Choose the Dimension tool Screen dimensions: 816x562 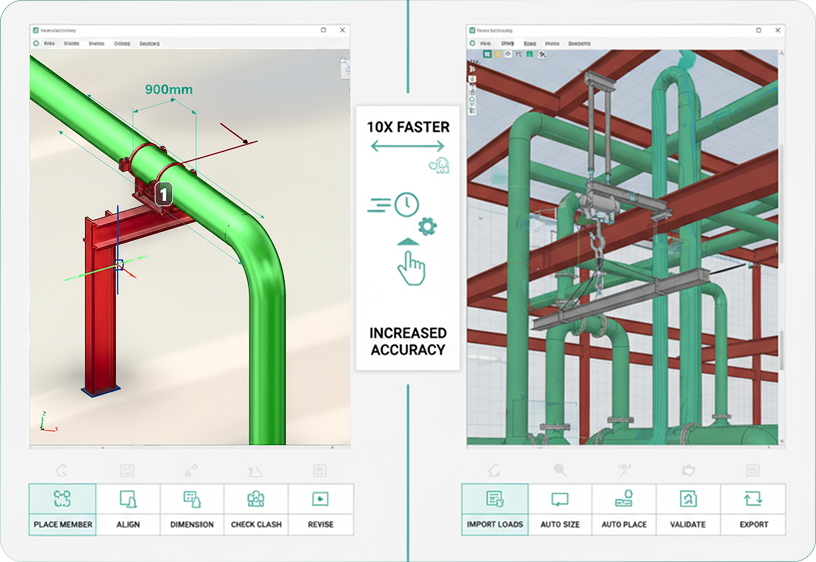(x=192, y=509)
